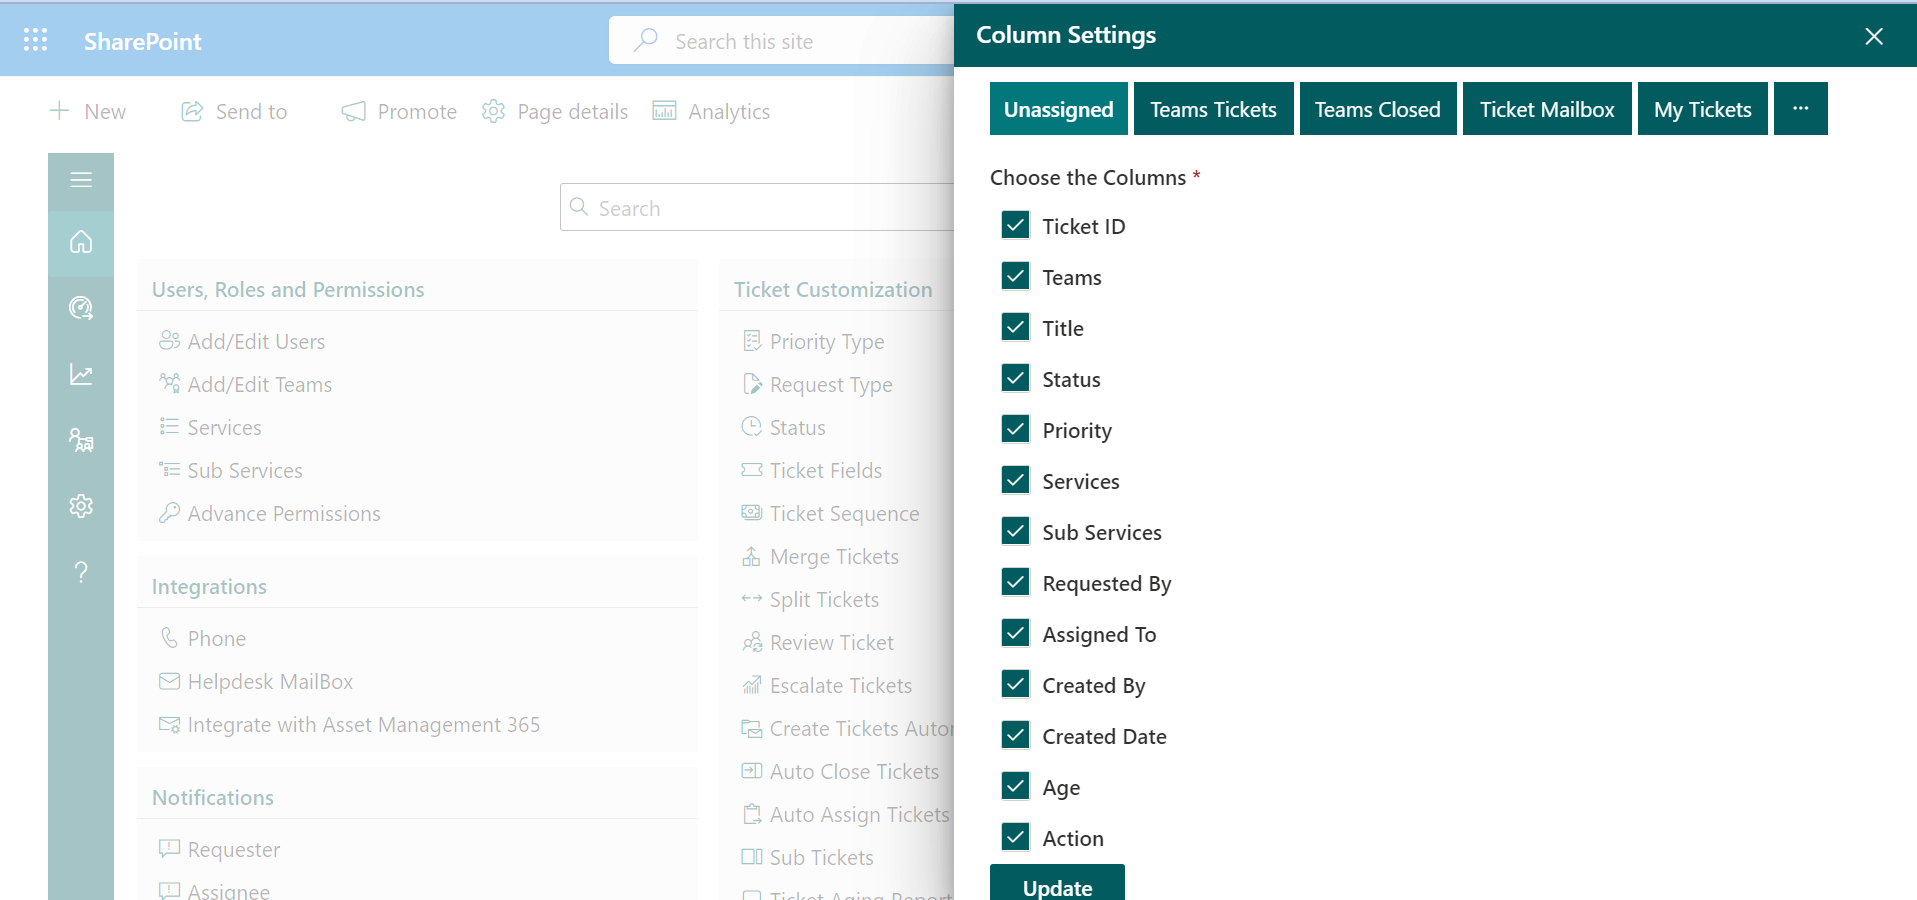Toggle the Services column checkbox

click(1016, 480)
